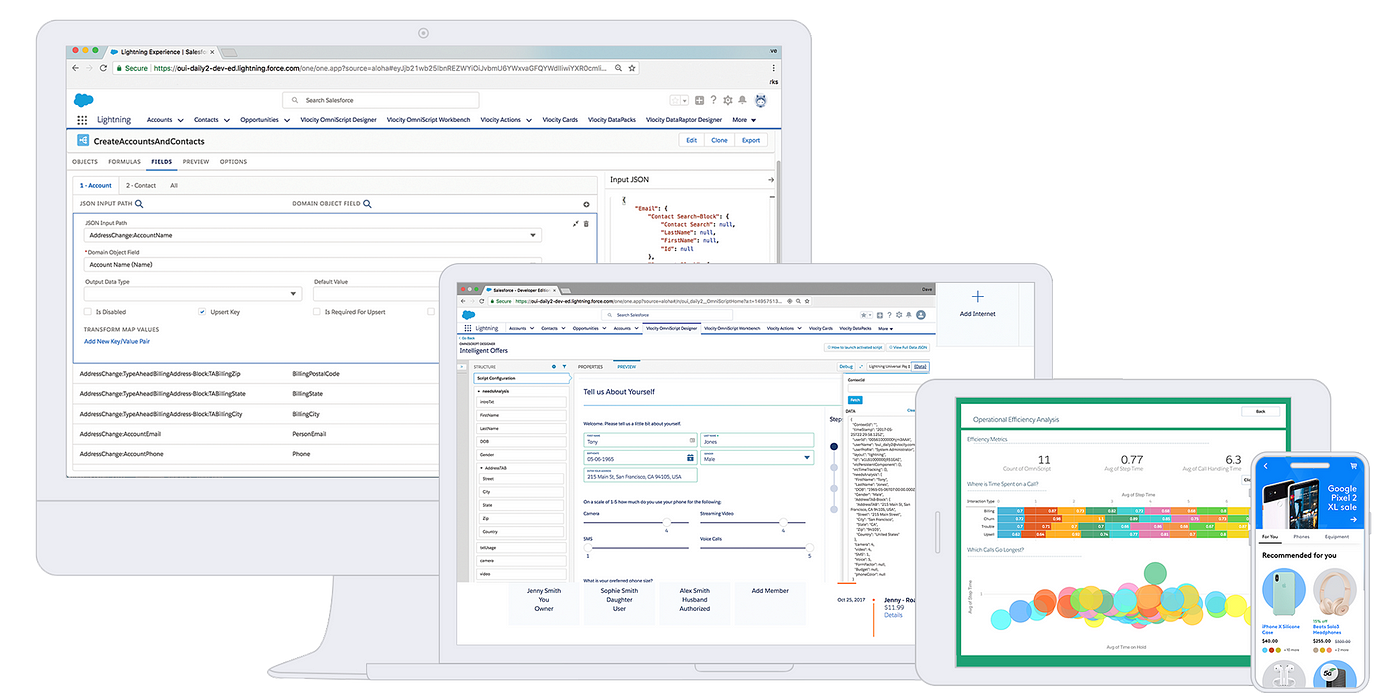Collapse the Input JSON panel arrow
The height and width of the screenshot is (700, 1400).
[x=771, y=180]
